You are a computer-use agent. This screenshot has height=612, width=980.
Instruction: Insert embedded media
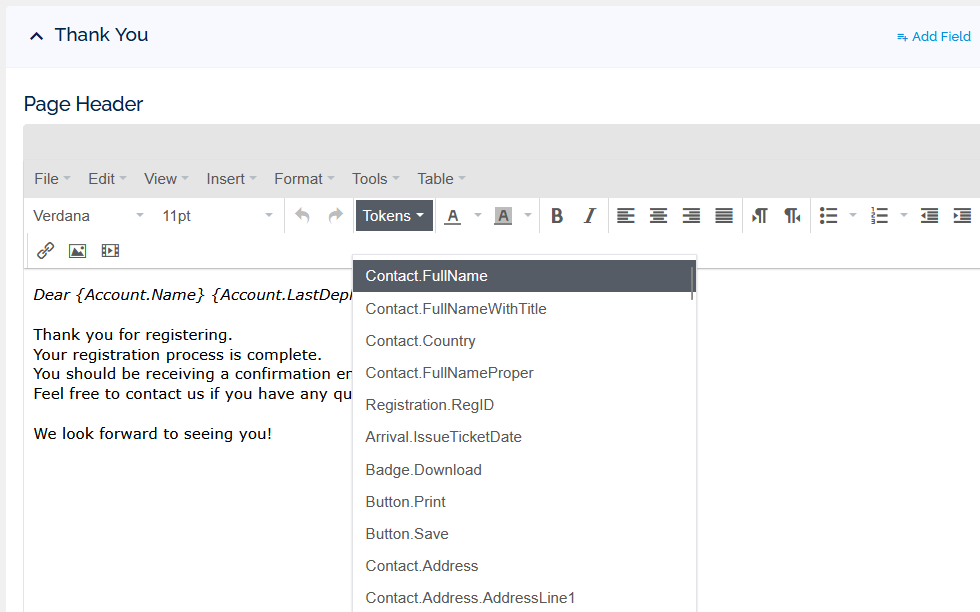(110, 250)
